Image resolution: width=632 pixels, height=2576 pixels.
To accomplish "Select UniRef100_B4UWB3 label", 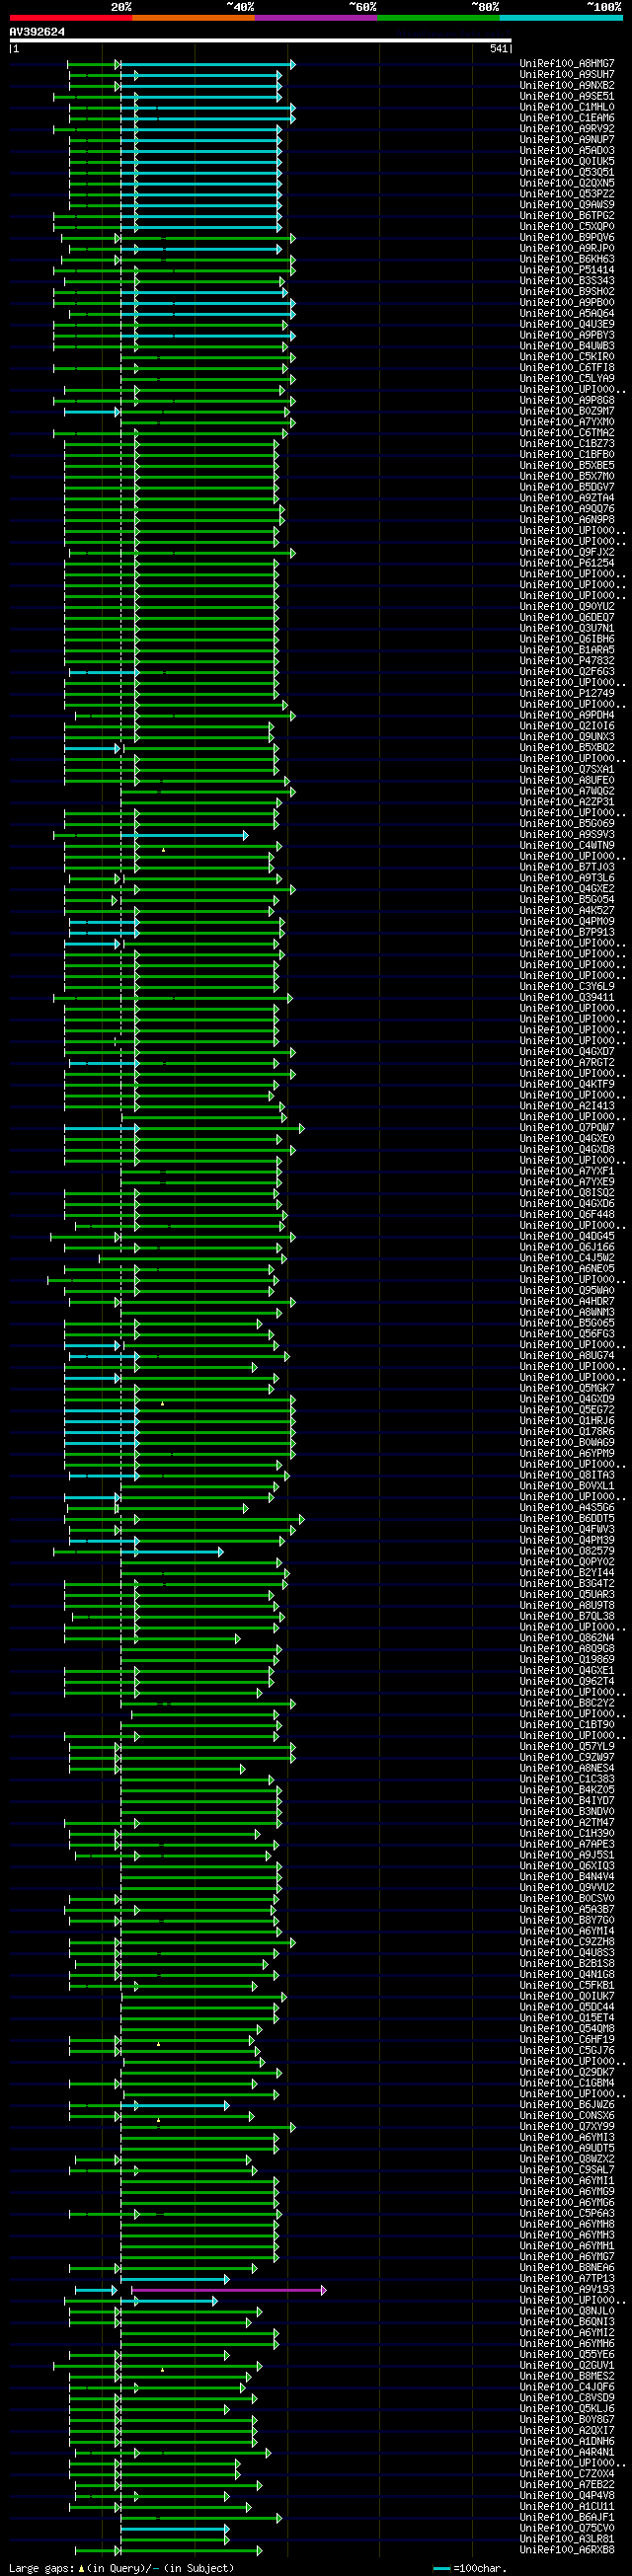I will (x=567, y=346).
